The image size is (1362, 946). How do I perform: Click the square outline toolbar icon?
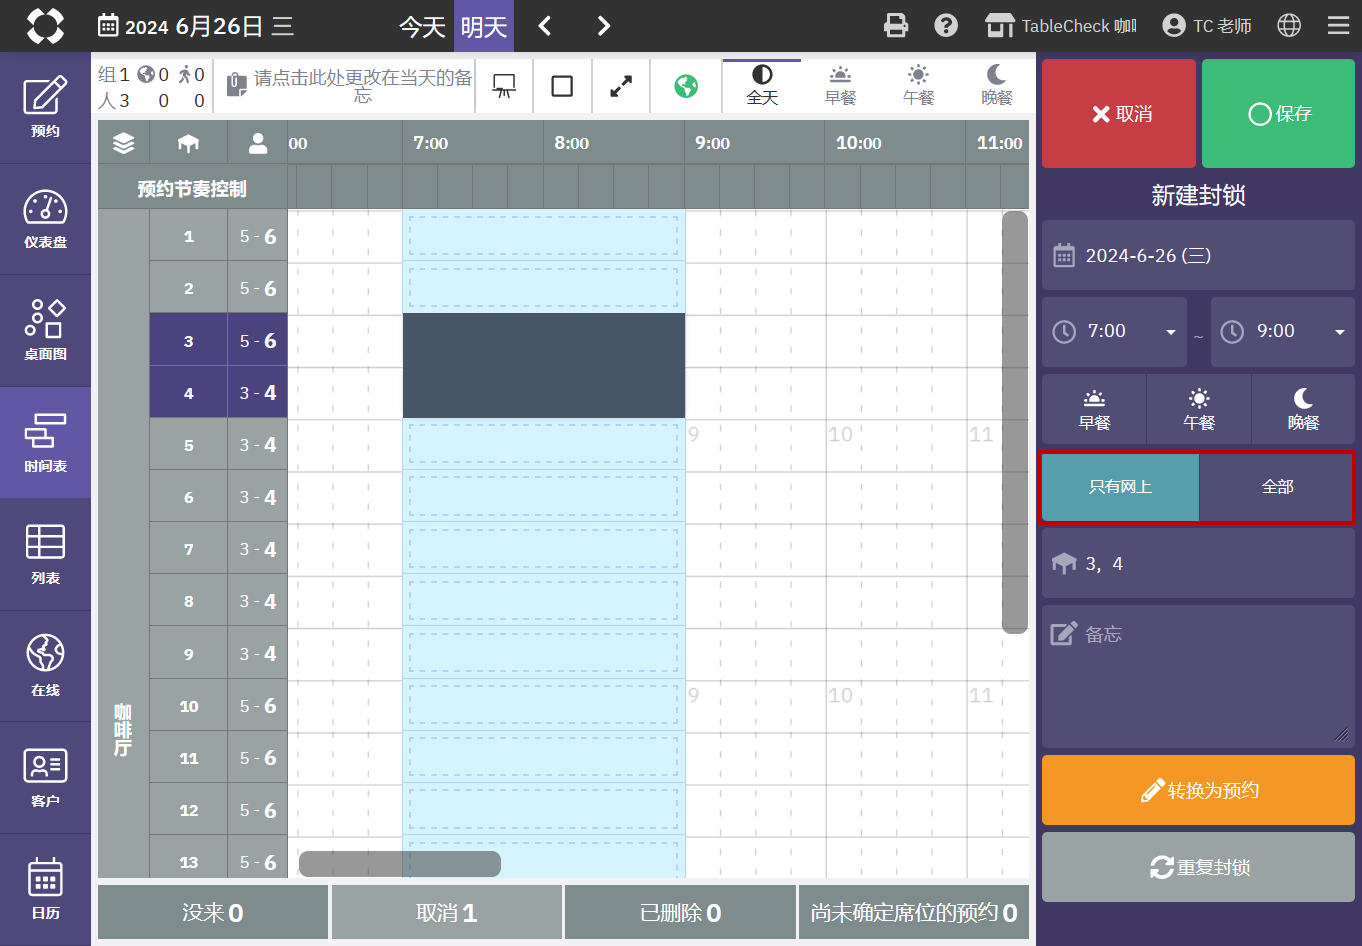pyautogui.click(x=562, y=86)
